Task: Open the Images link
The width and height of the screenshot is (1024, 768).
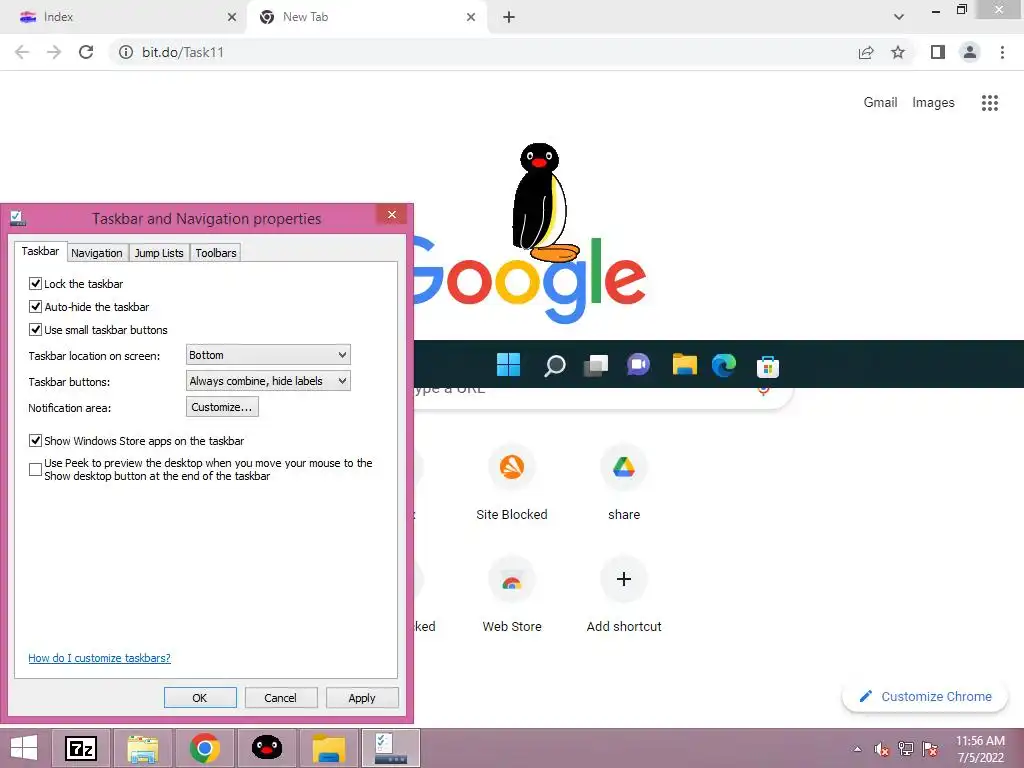Action: pyautogui.click(x=933, y=103)
